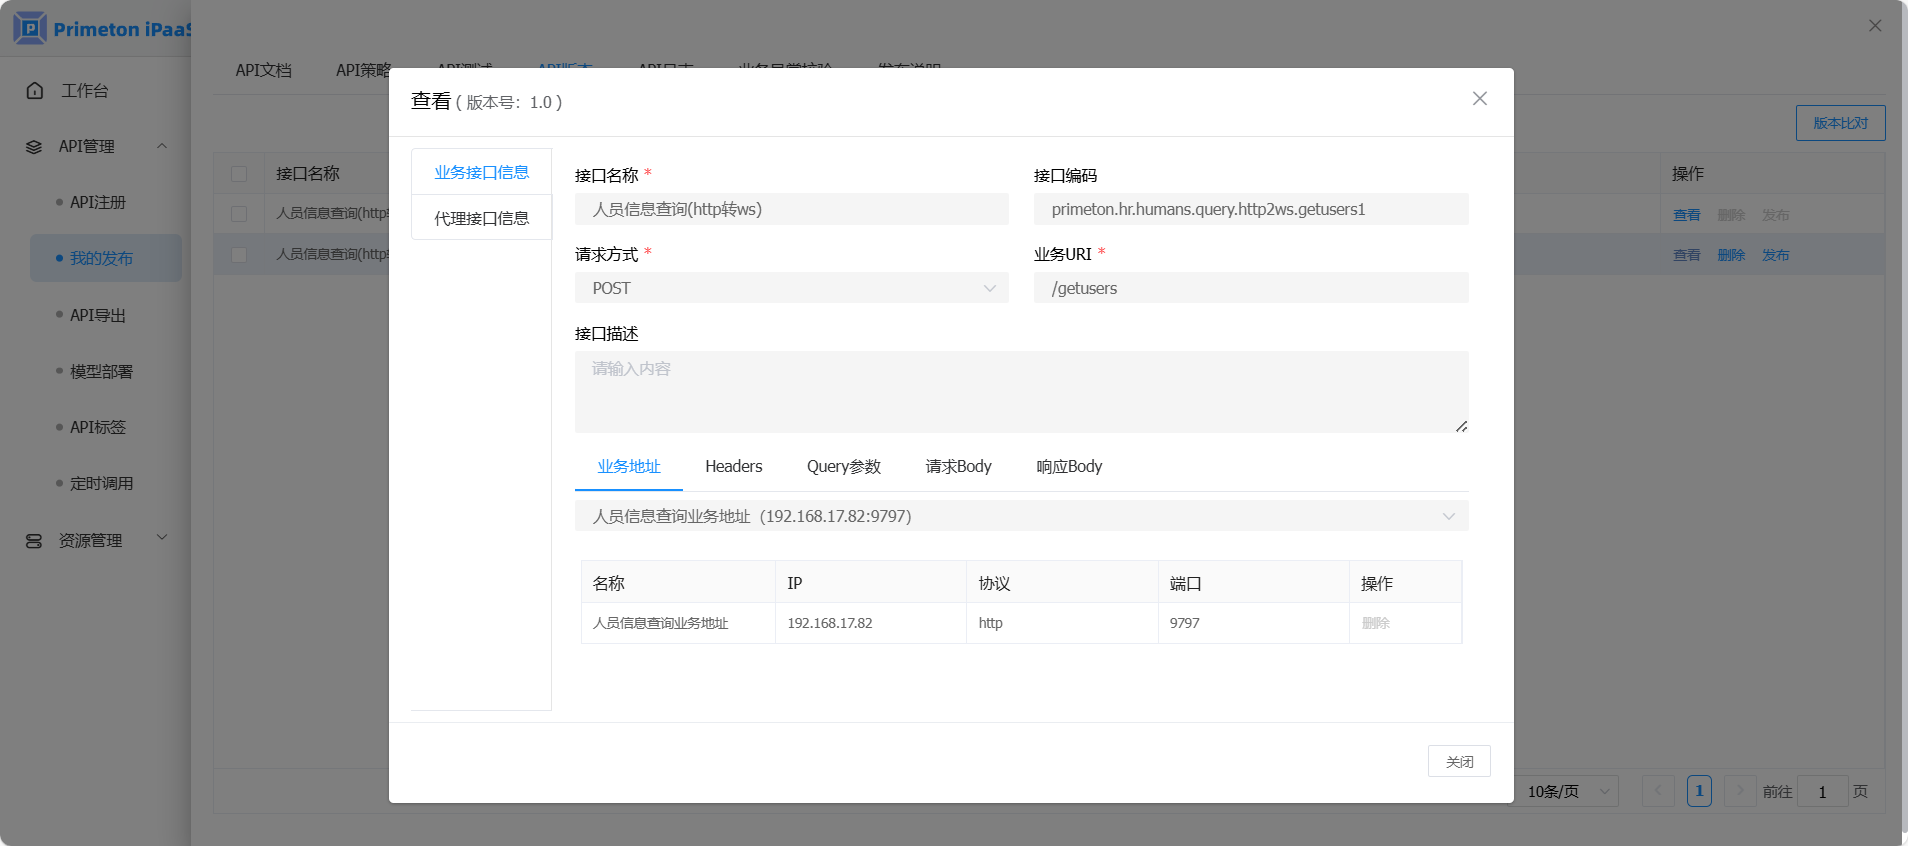Collapse the API管理 sidebar menu
Screen dimensions: 1908x846
[x=162, y=146]
